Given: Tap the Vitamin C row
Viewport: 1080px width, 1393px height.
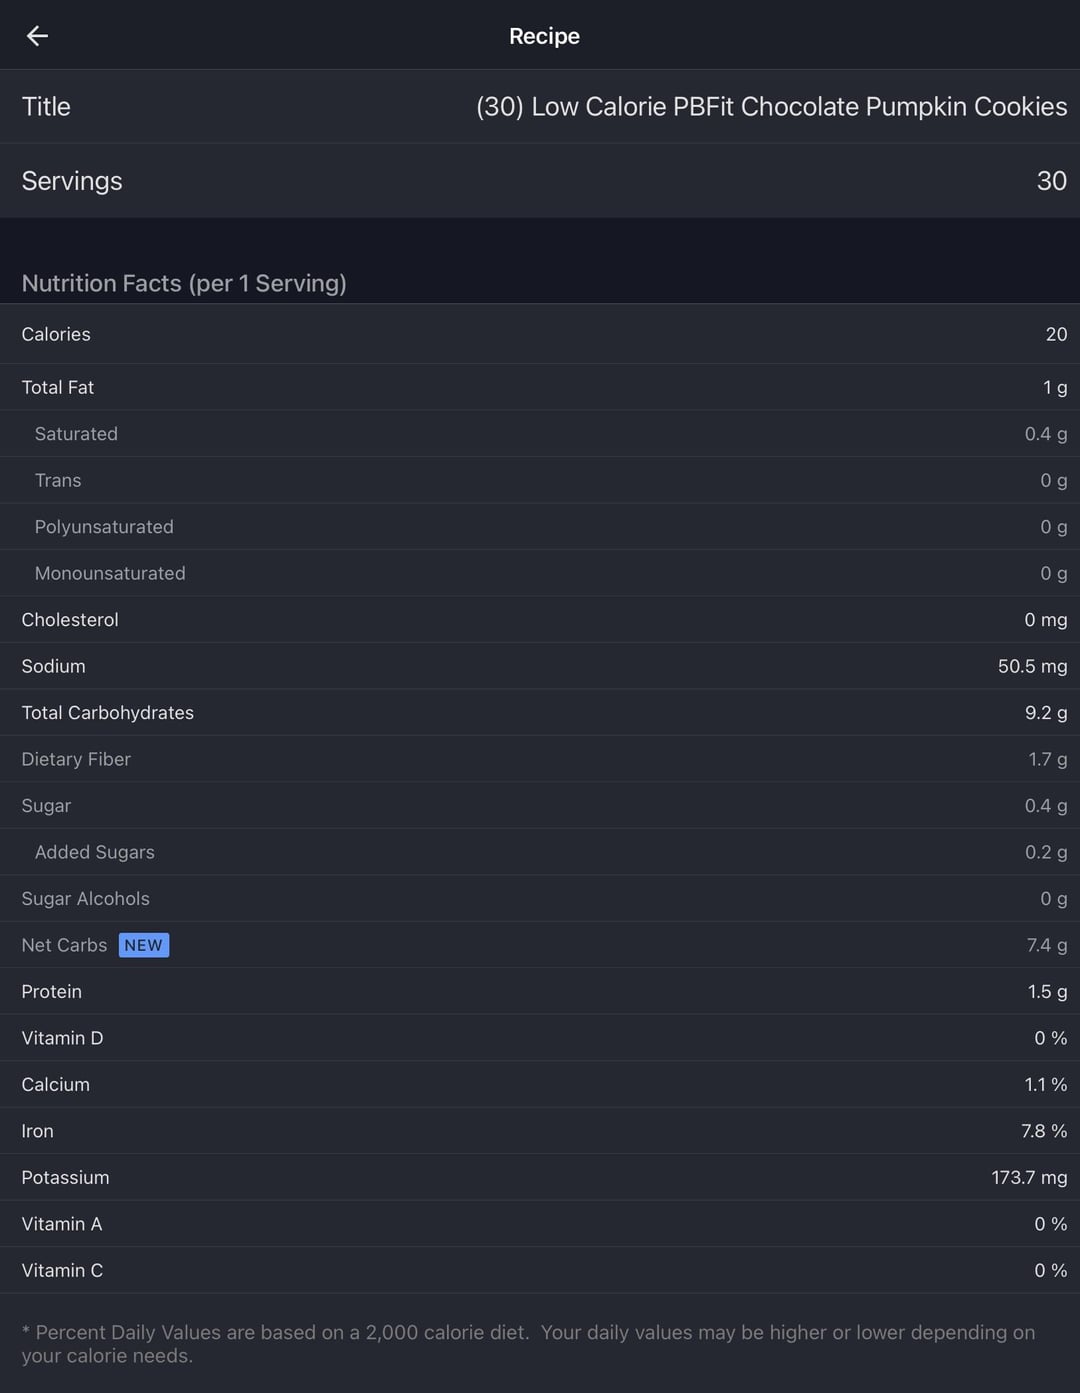Looking at the screenshot, I should [x=540, y=1271].
